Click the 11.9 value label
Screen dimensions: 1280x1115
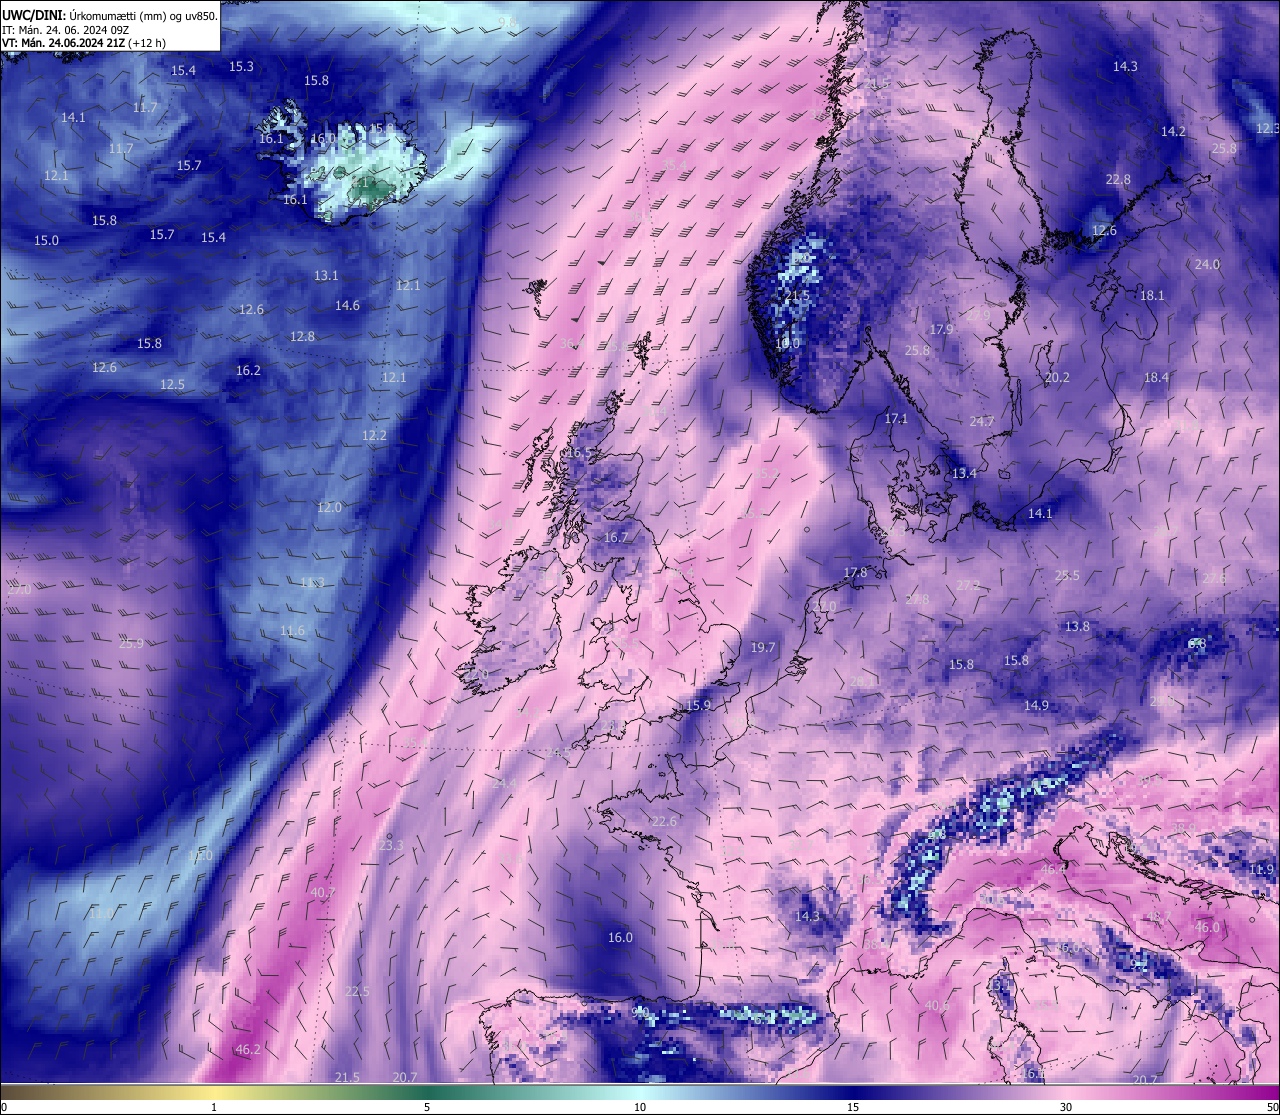(x=1263, y=870)
